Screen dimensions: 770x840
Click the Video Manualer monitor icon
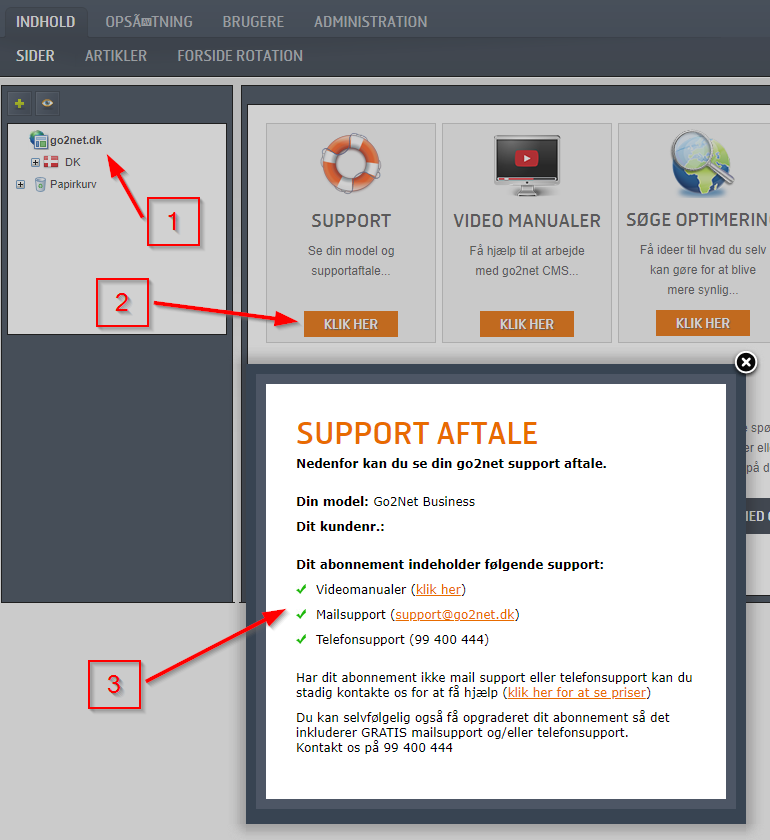527,160
